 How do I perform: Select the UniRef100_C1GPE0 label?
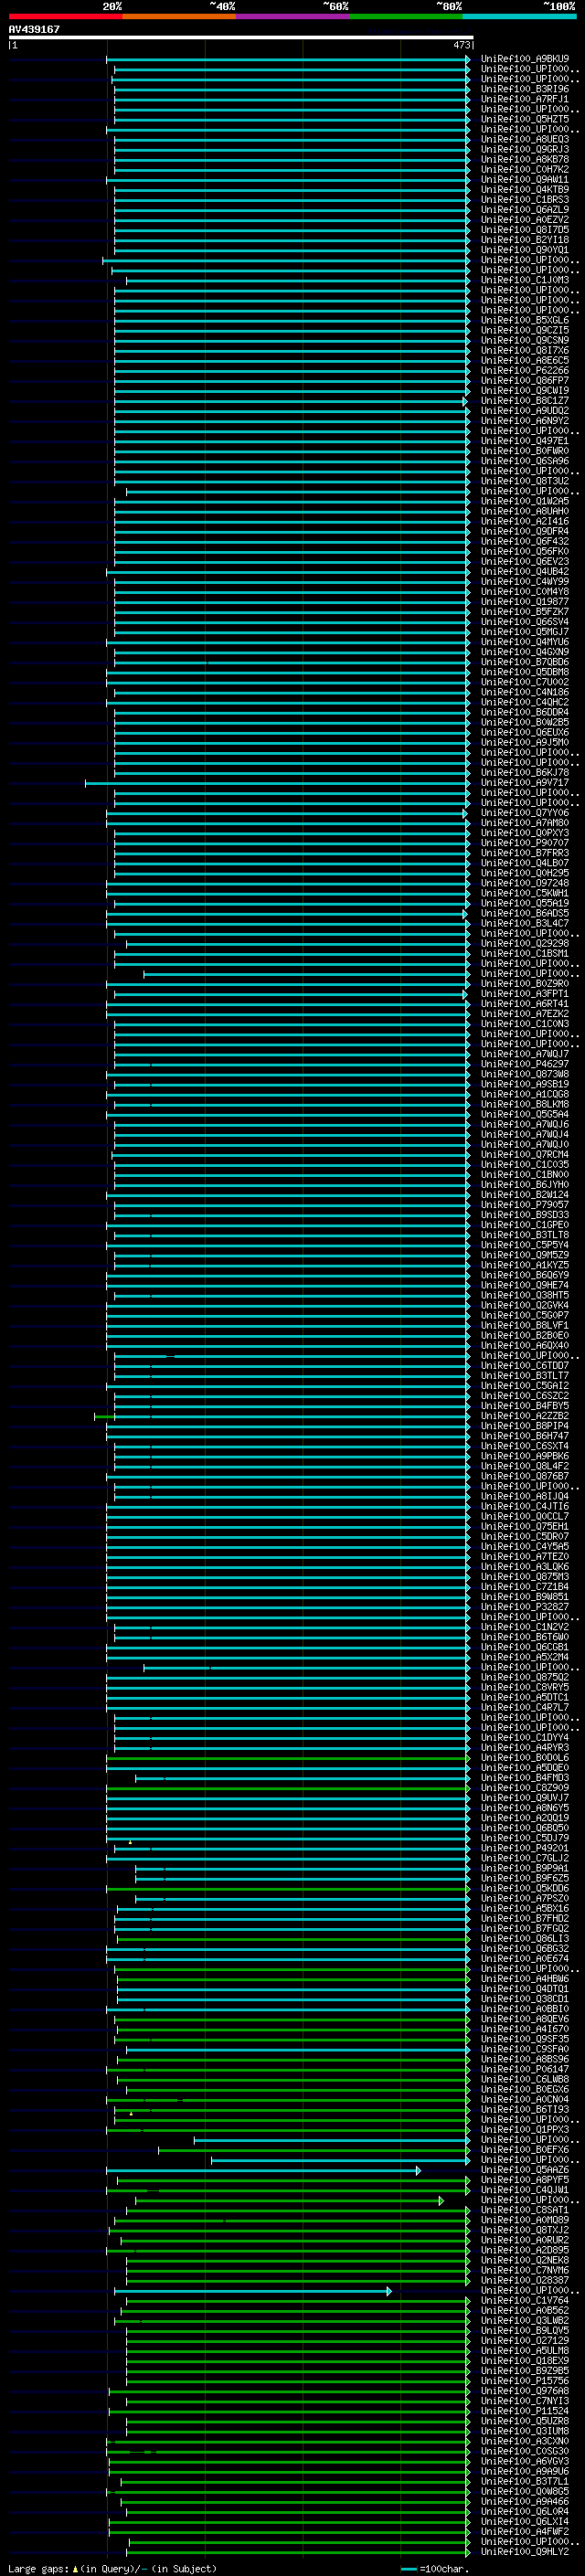[x=525, y=1224]
